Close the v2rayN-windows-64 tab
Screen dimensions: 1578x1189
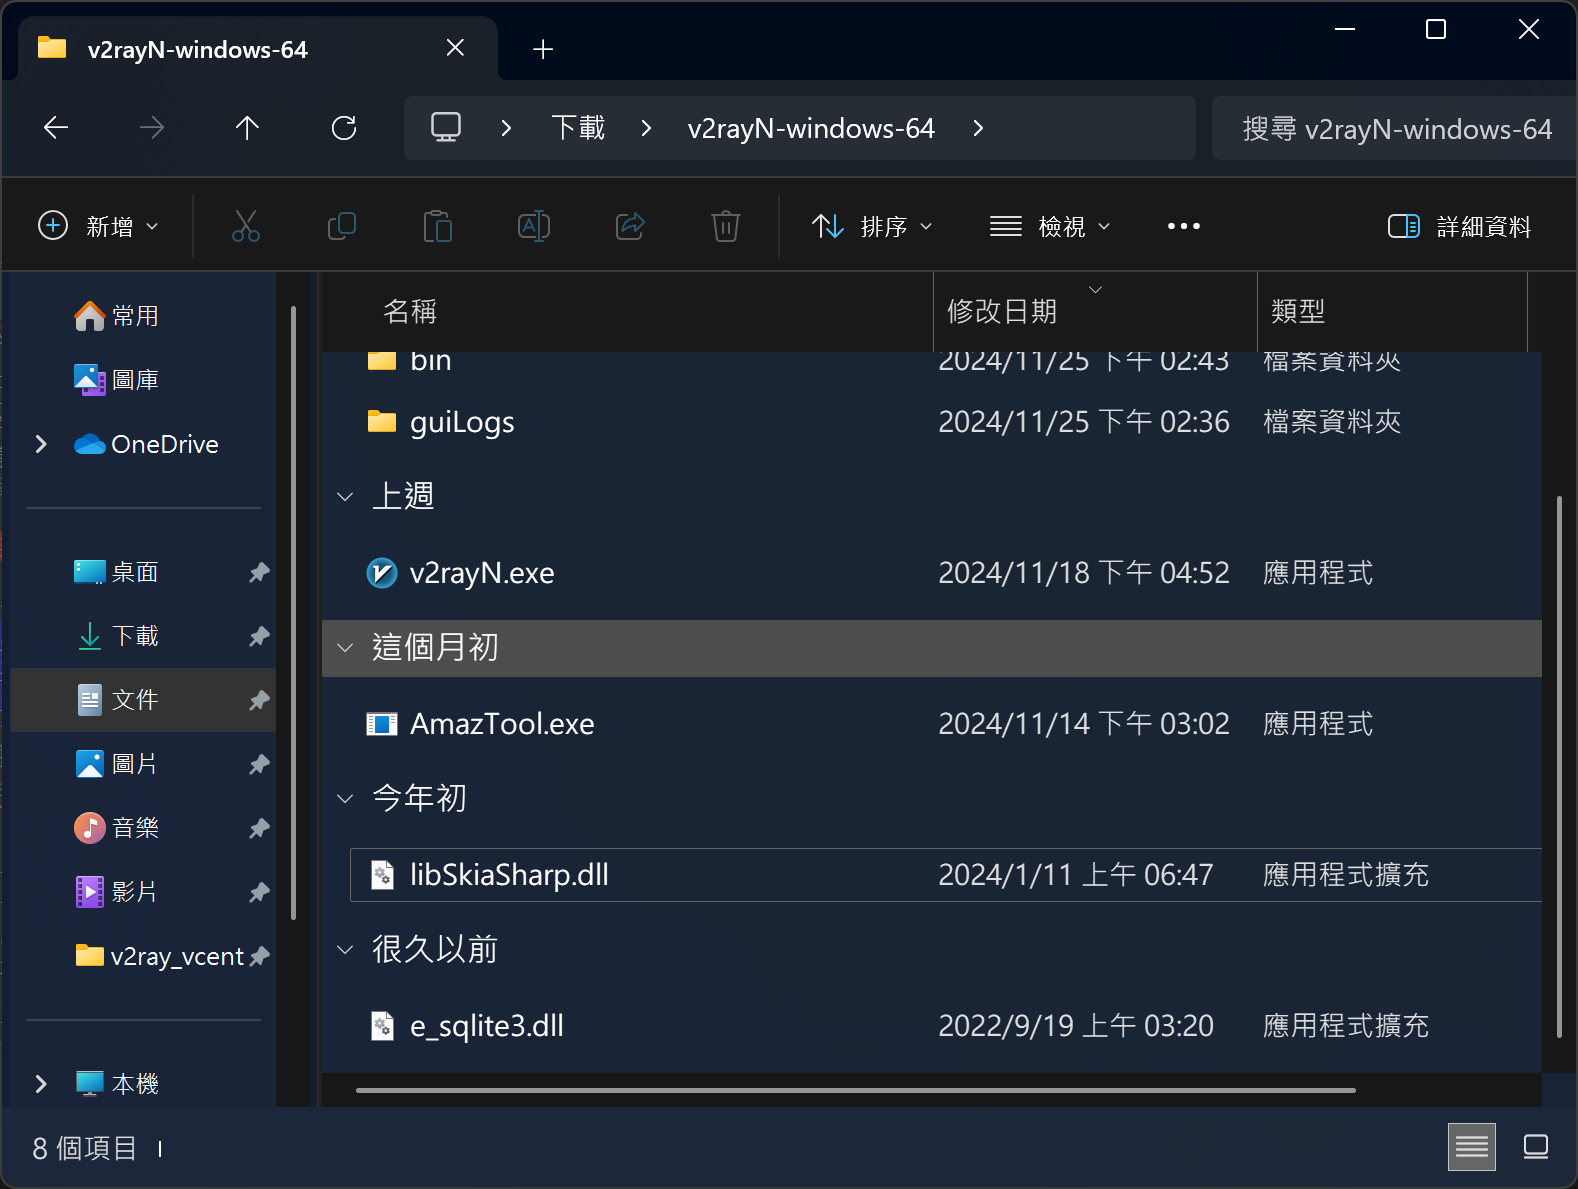455,48
